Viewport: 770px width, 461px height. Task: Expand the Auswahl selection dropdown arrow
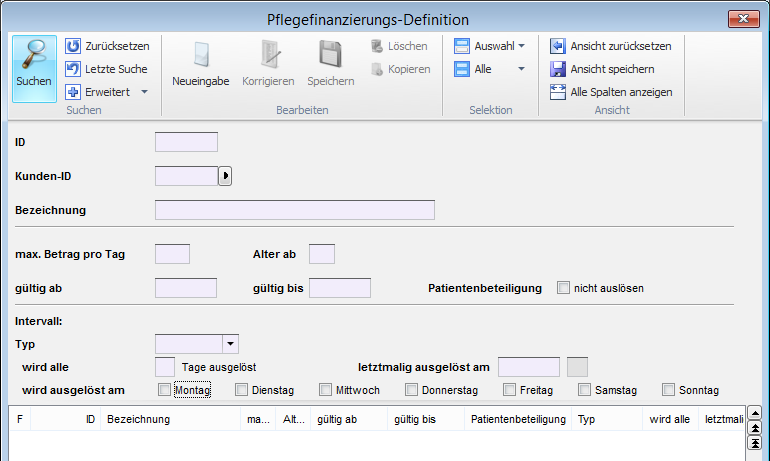[x=522, y=46]
